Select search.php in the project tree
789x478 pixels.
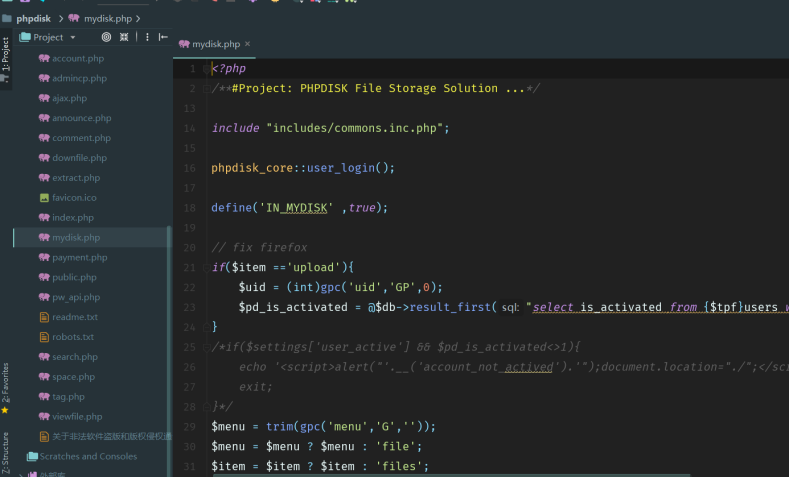click(75, 357)
